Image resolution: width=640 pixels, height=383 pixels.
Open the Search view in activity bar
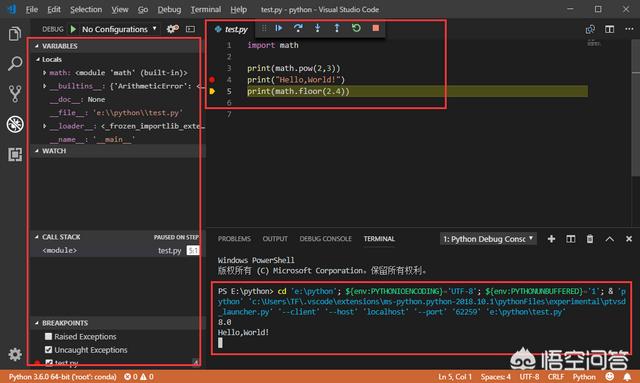15,63
